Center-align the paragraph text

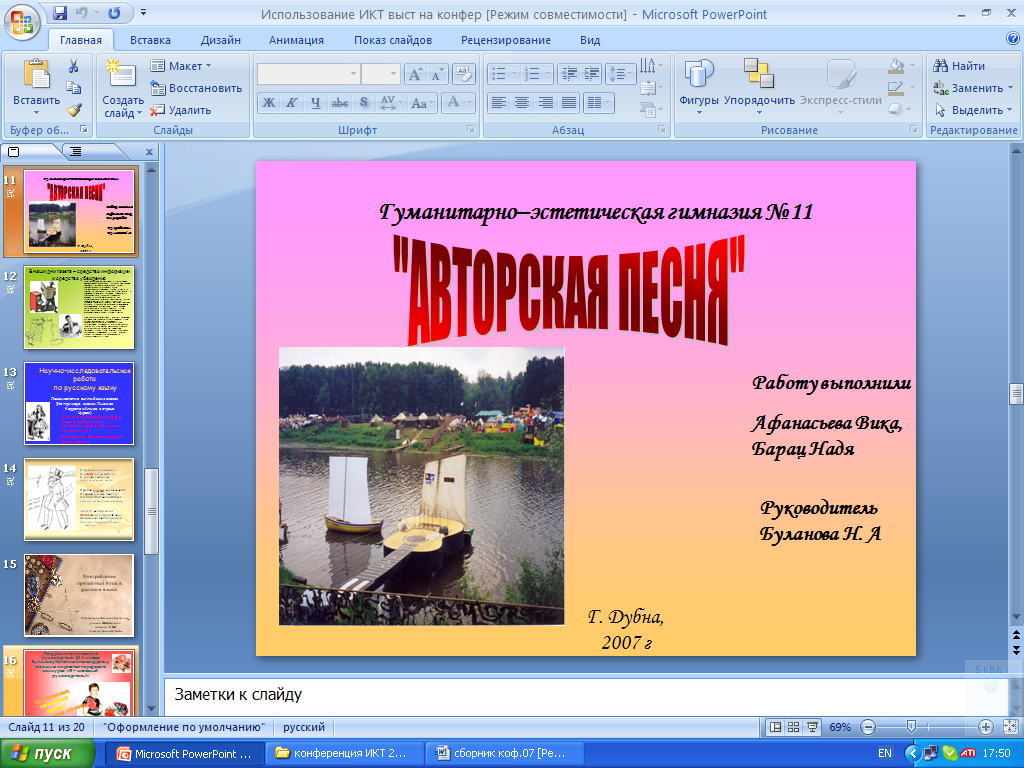coord(522,102)
